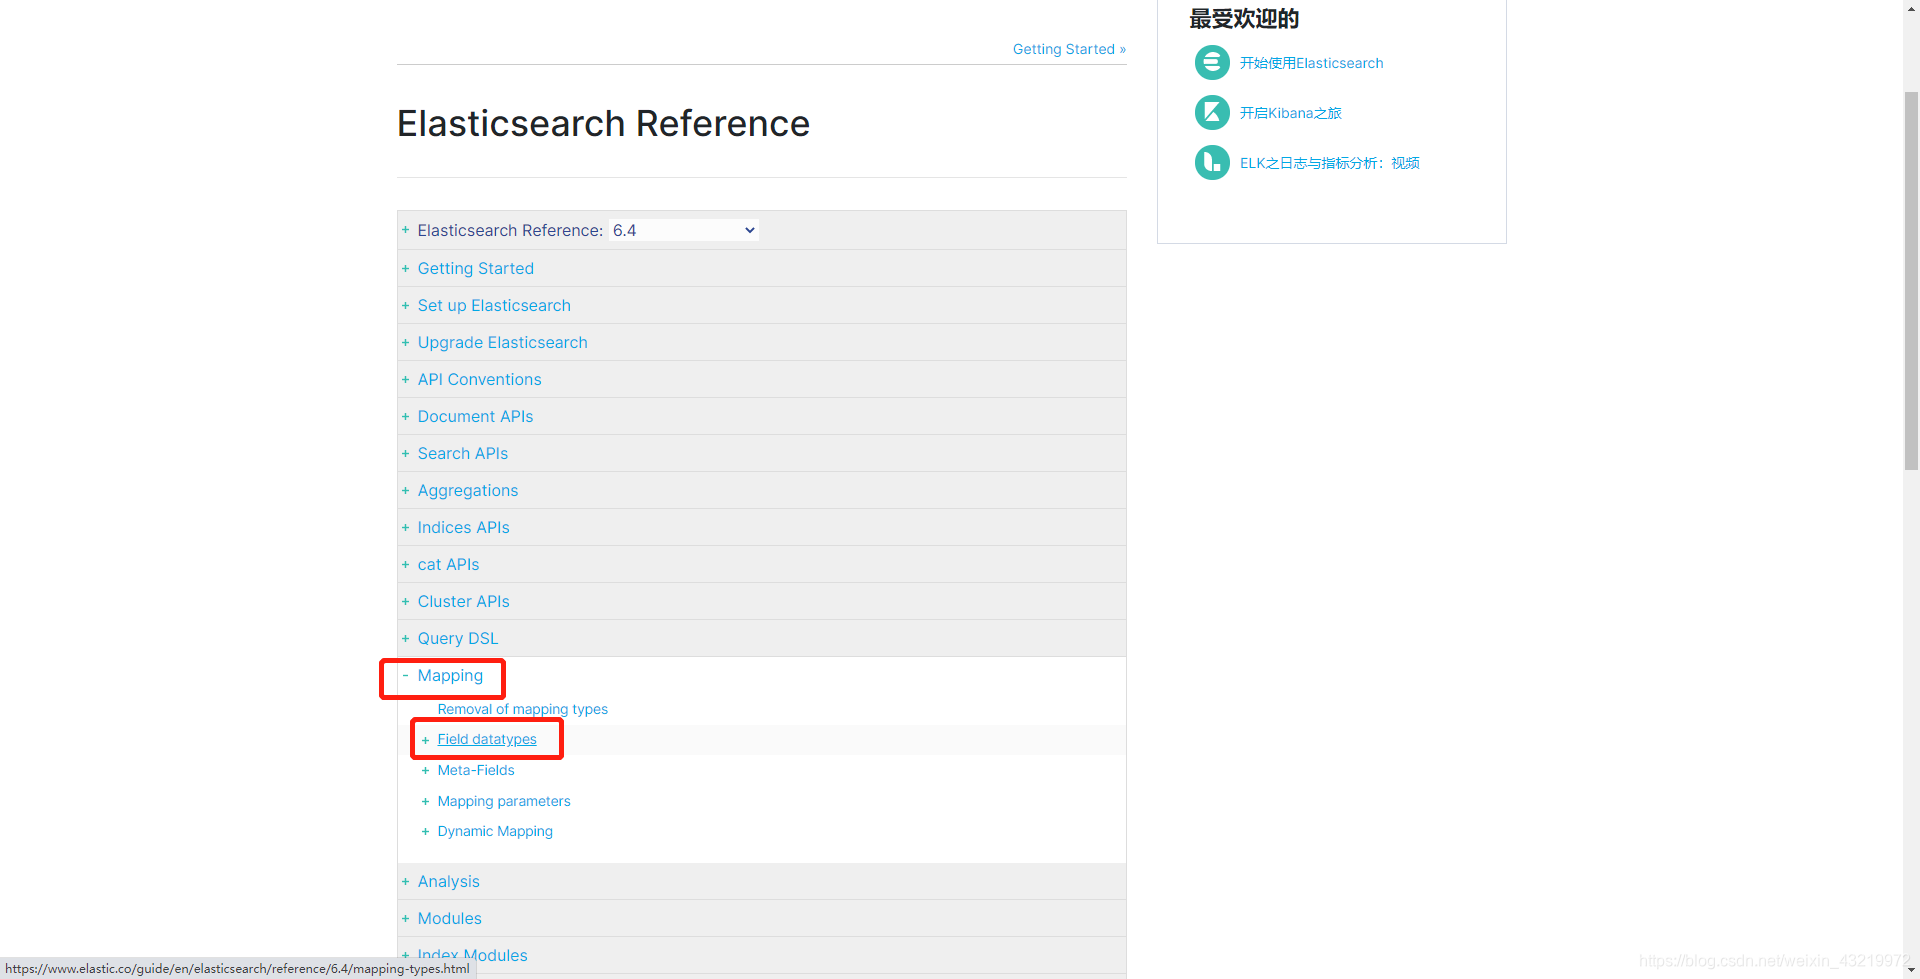Open the Cluster APIs link
Screen dimensions: 1920x979
tap(464, 601)
